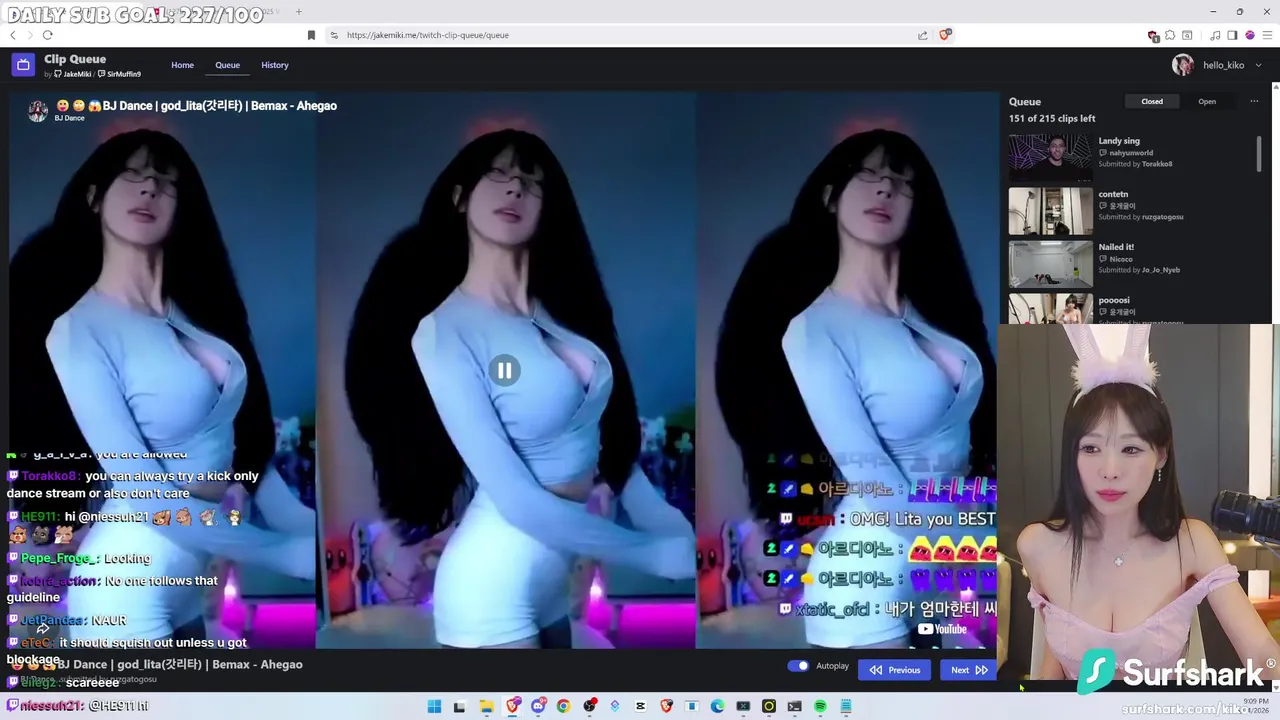Image resolution: width=1280 pixels, height=720 pixels.
Task: Skip to the Next clip
Action: tap(969, 670)
